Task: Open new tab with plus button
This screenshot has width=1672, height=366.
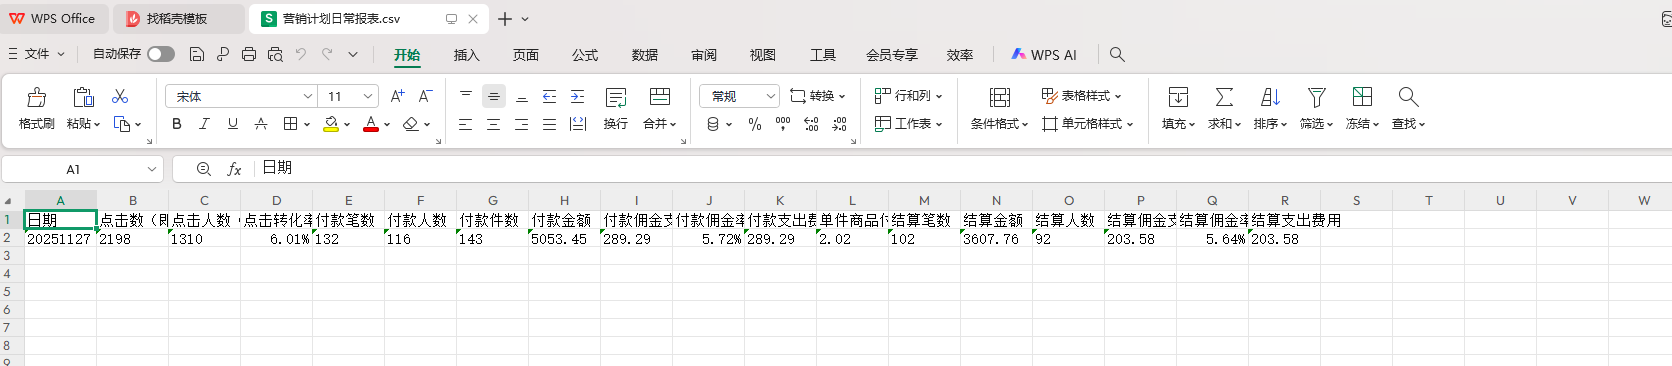Action: [x=505, y=19]
